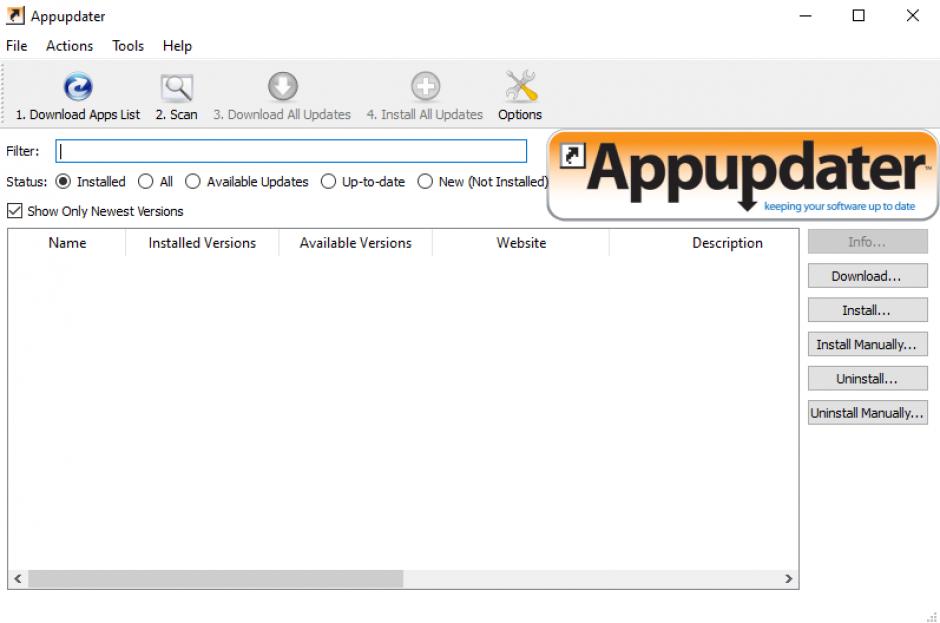The image size is (940, 623).
Task: Minimize the Appupdater window
Action: [806, 16]
